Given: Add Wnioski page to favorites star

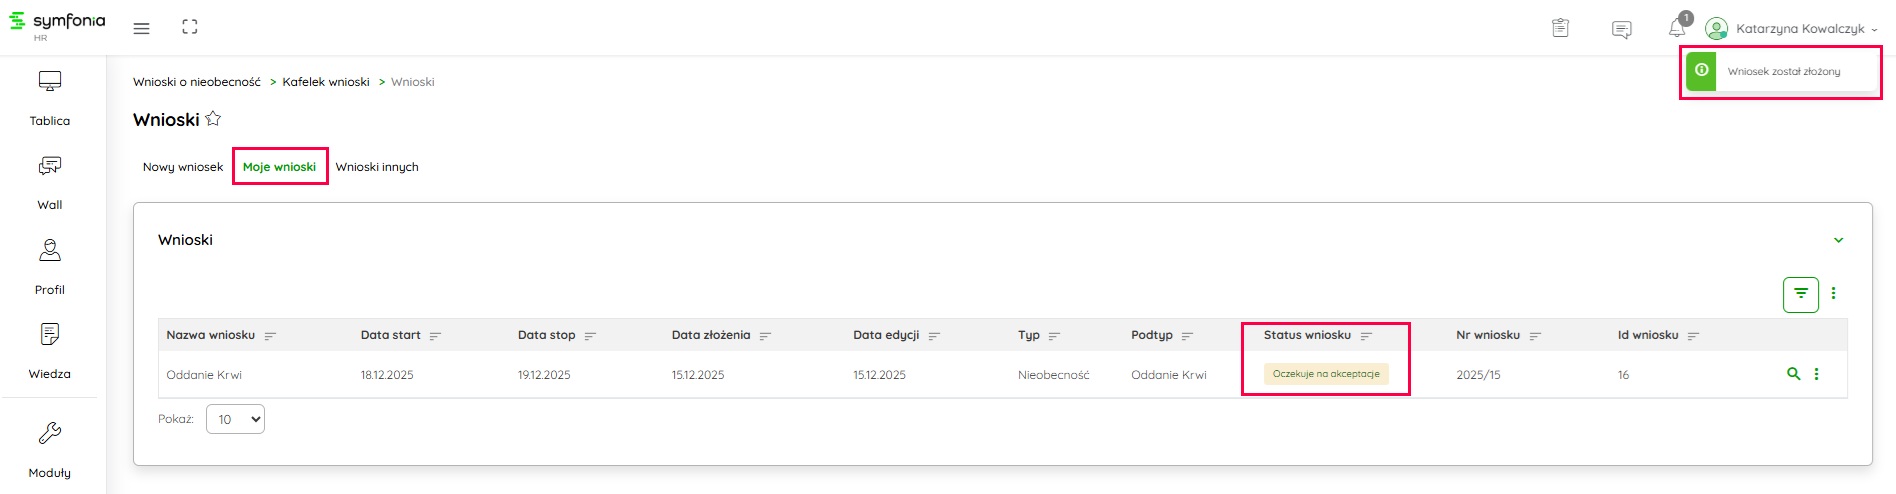Looking at the screenshot, I should point(213,119).
